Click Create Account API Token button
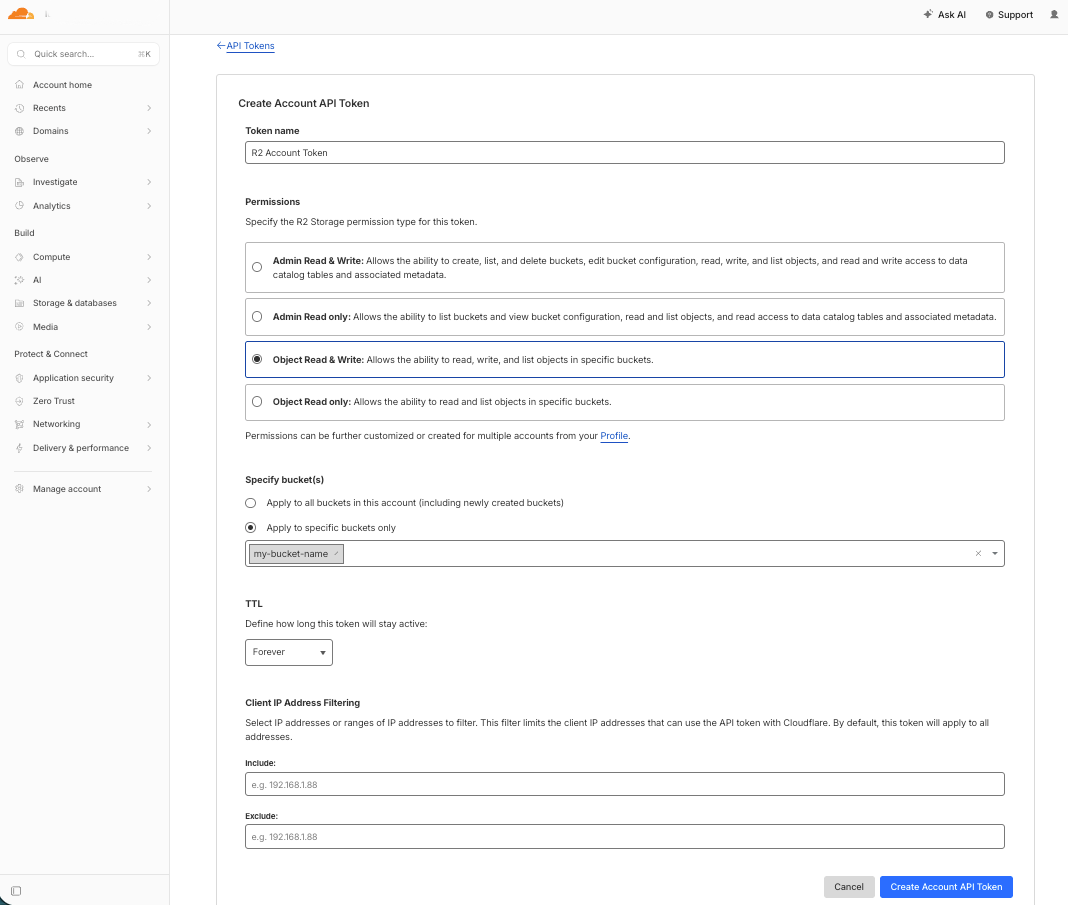This screenshot has height=905, width=1068. click(946, 887)
